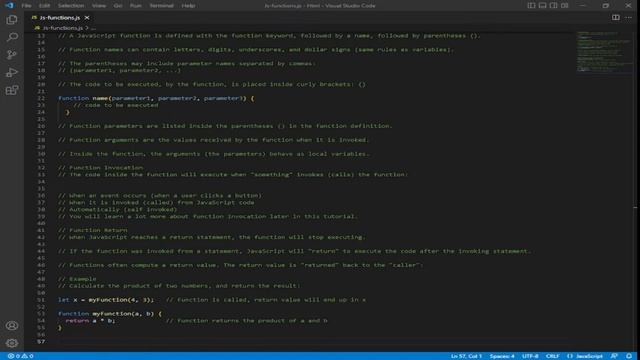Open the Manage gear icon
Viewport: 640px width, 360px height.
point(12,343)
